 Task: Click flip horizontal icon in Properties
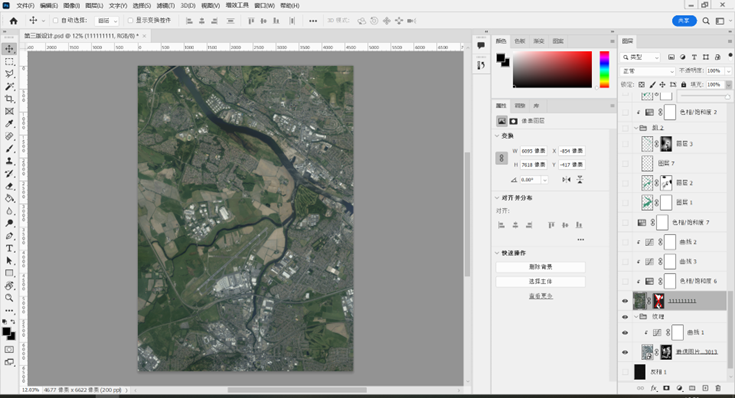coord(566,180)
